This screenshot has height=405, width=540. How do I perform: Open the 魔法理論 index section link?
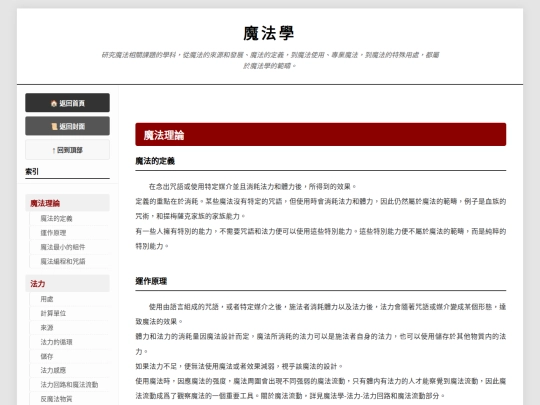(x=68, y=203)
